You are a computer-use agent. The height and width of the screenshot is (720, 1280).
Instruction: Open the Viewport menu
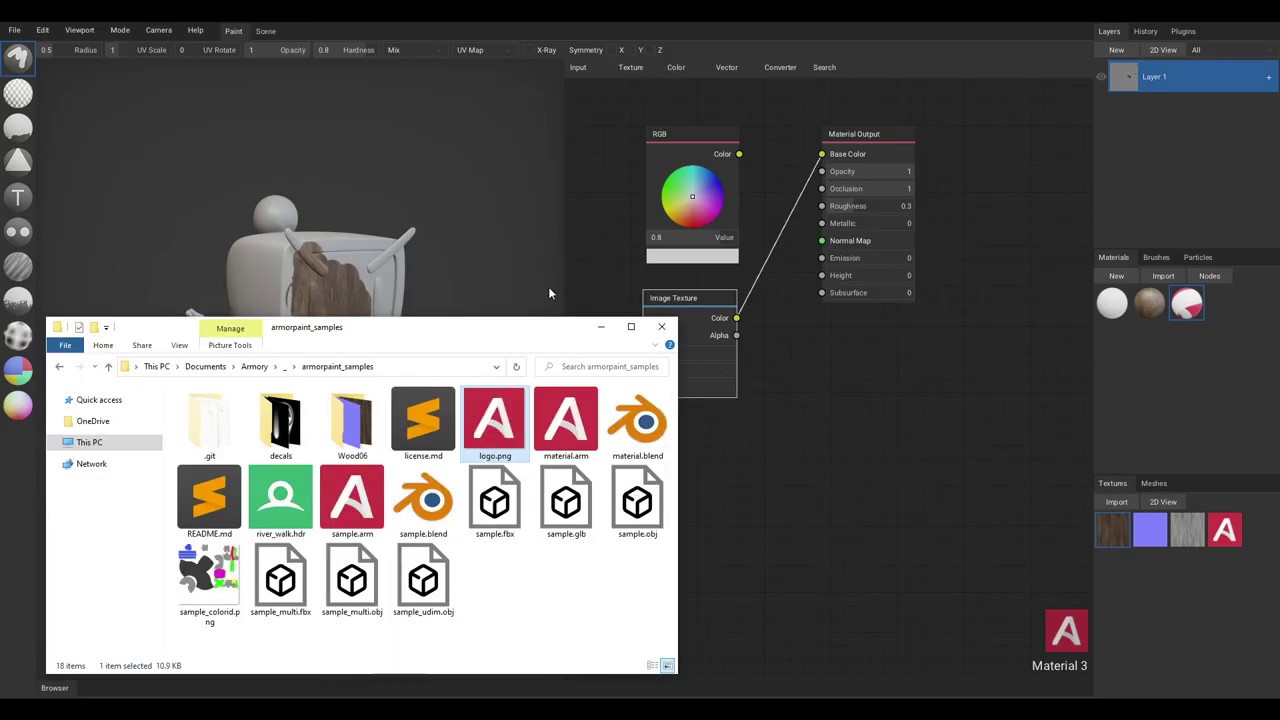point(79,30)
